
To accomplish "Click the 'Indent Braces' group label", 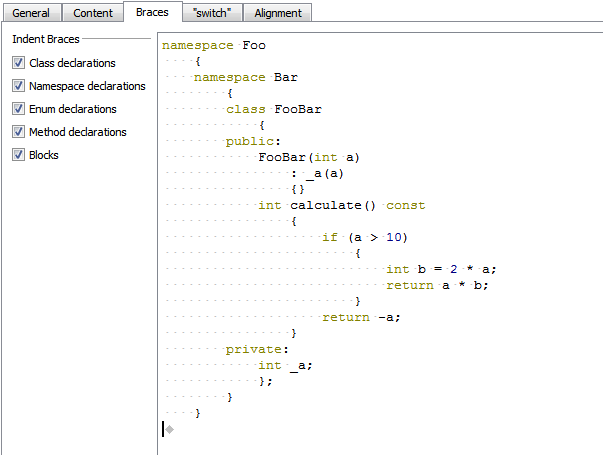I will (46, 39).
